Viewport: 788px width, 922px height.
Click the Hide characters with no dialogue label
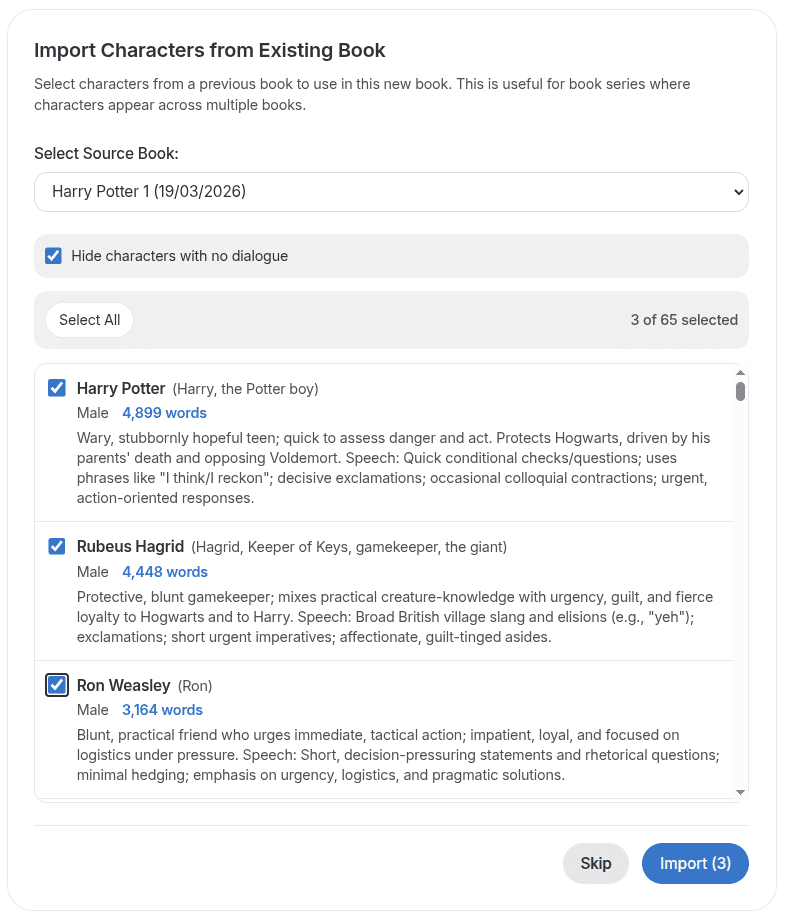click(179, 256)
